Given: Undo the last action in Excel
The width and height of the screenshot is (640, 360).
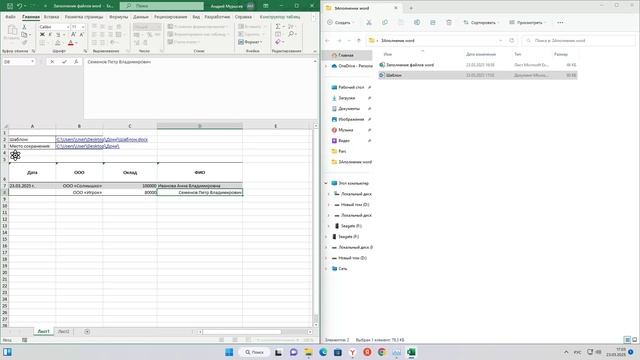Looking at the screenshot, I should pyautogui.click(x=19, y=6).
